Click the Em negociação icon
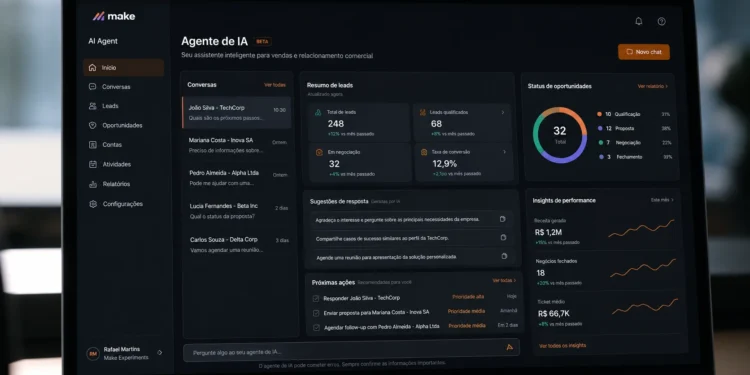750x375 pixels. (319, 152)
